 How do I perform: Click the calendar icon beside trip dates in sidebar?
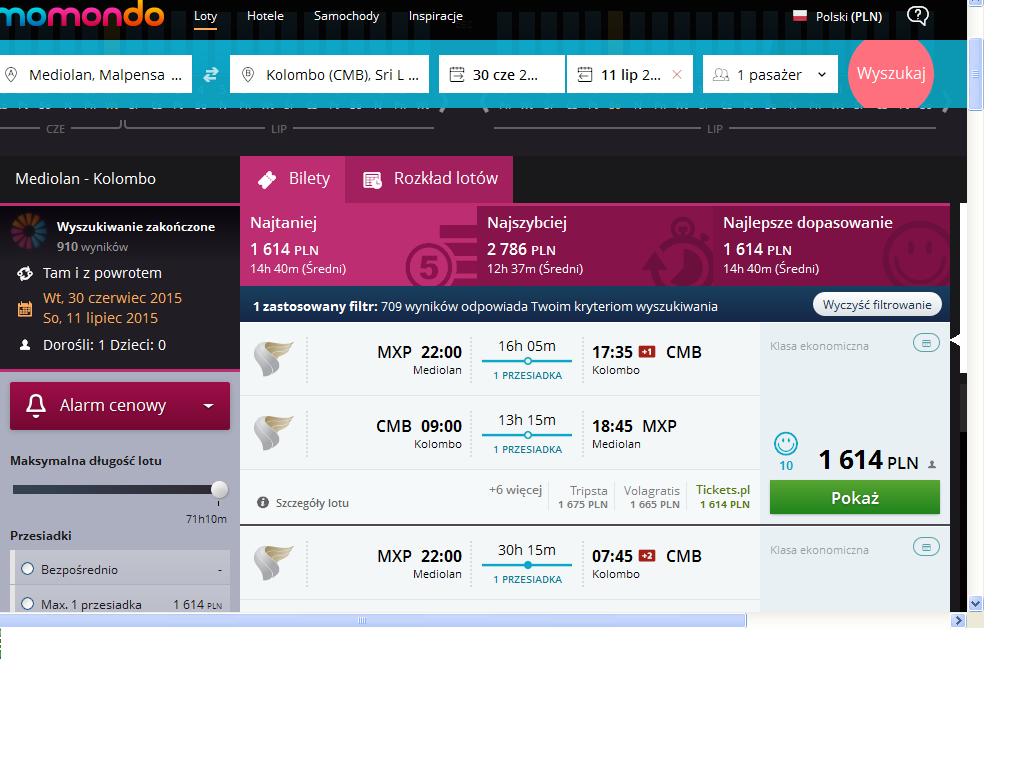(x=25, y=308)
